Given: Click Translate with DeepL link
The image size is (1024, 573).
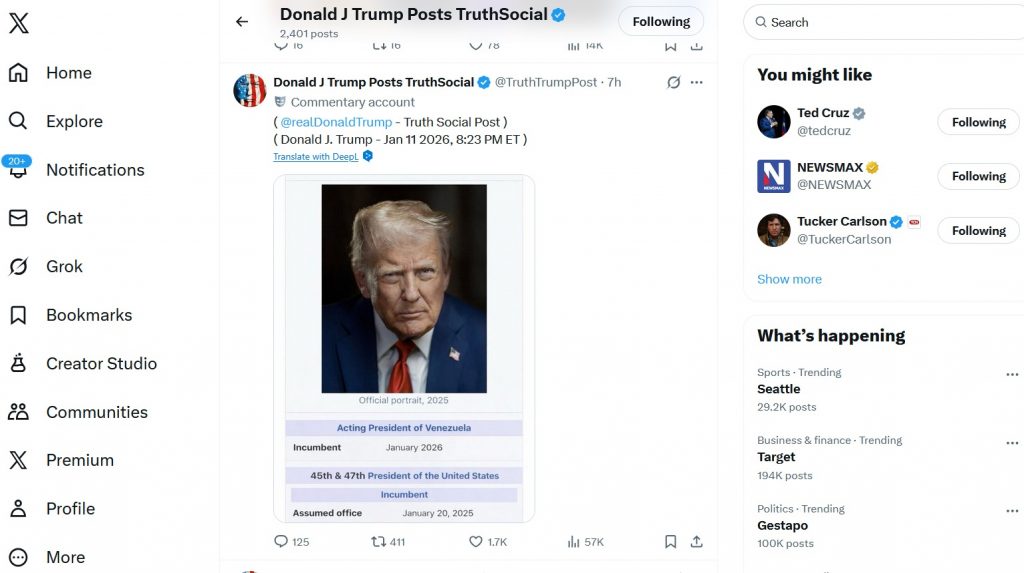Looking at the screenshot, I should [x=316, y=157].
